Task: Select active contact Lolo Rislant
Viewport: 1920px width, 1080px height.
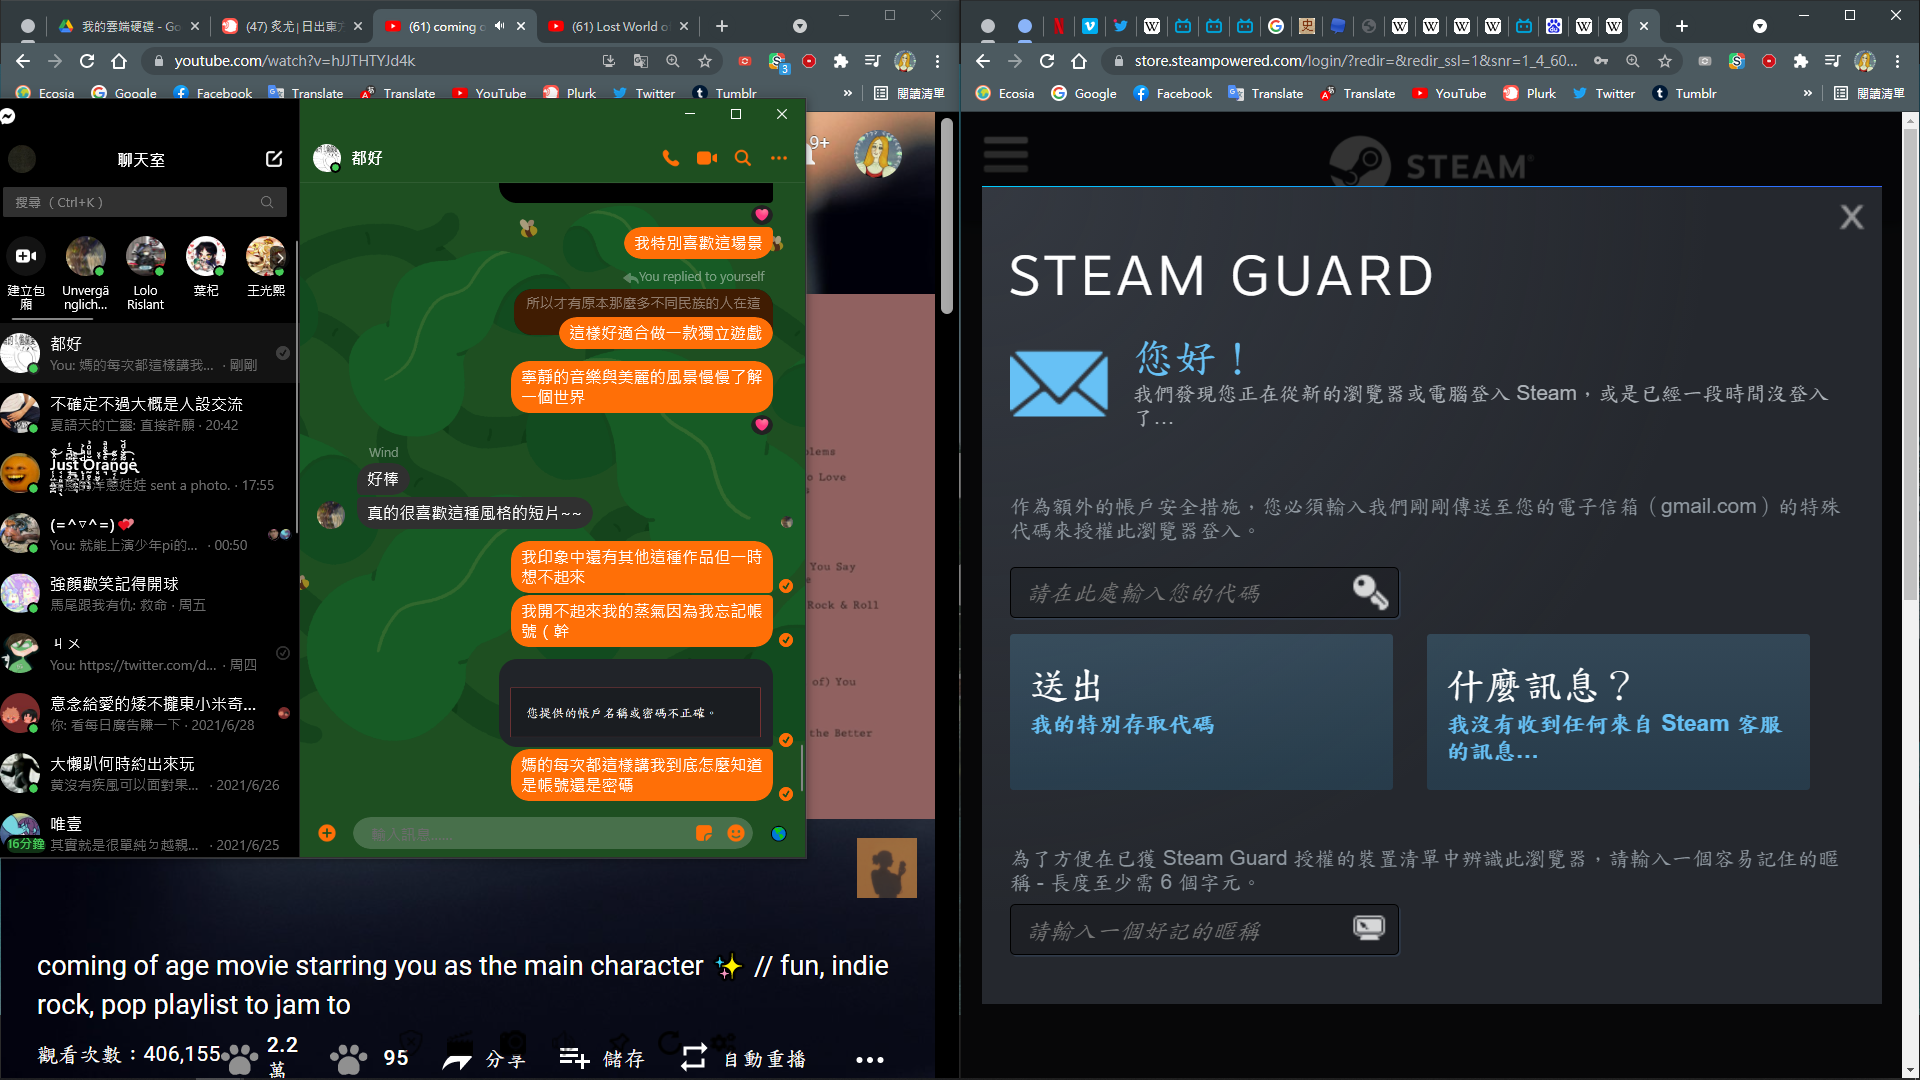Action: 145,273
